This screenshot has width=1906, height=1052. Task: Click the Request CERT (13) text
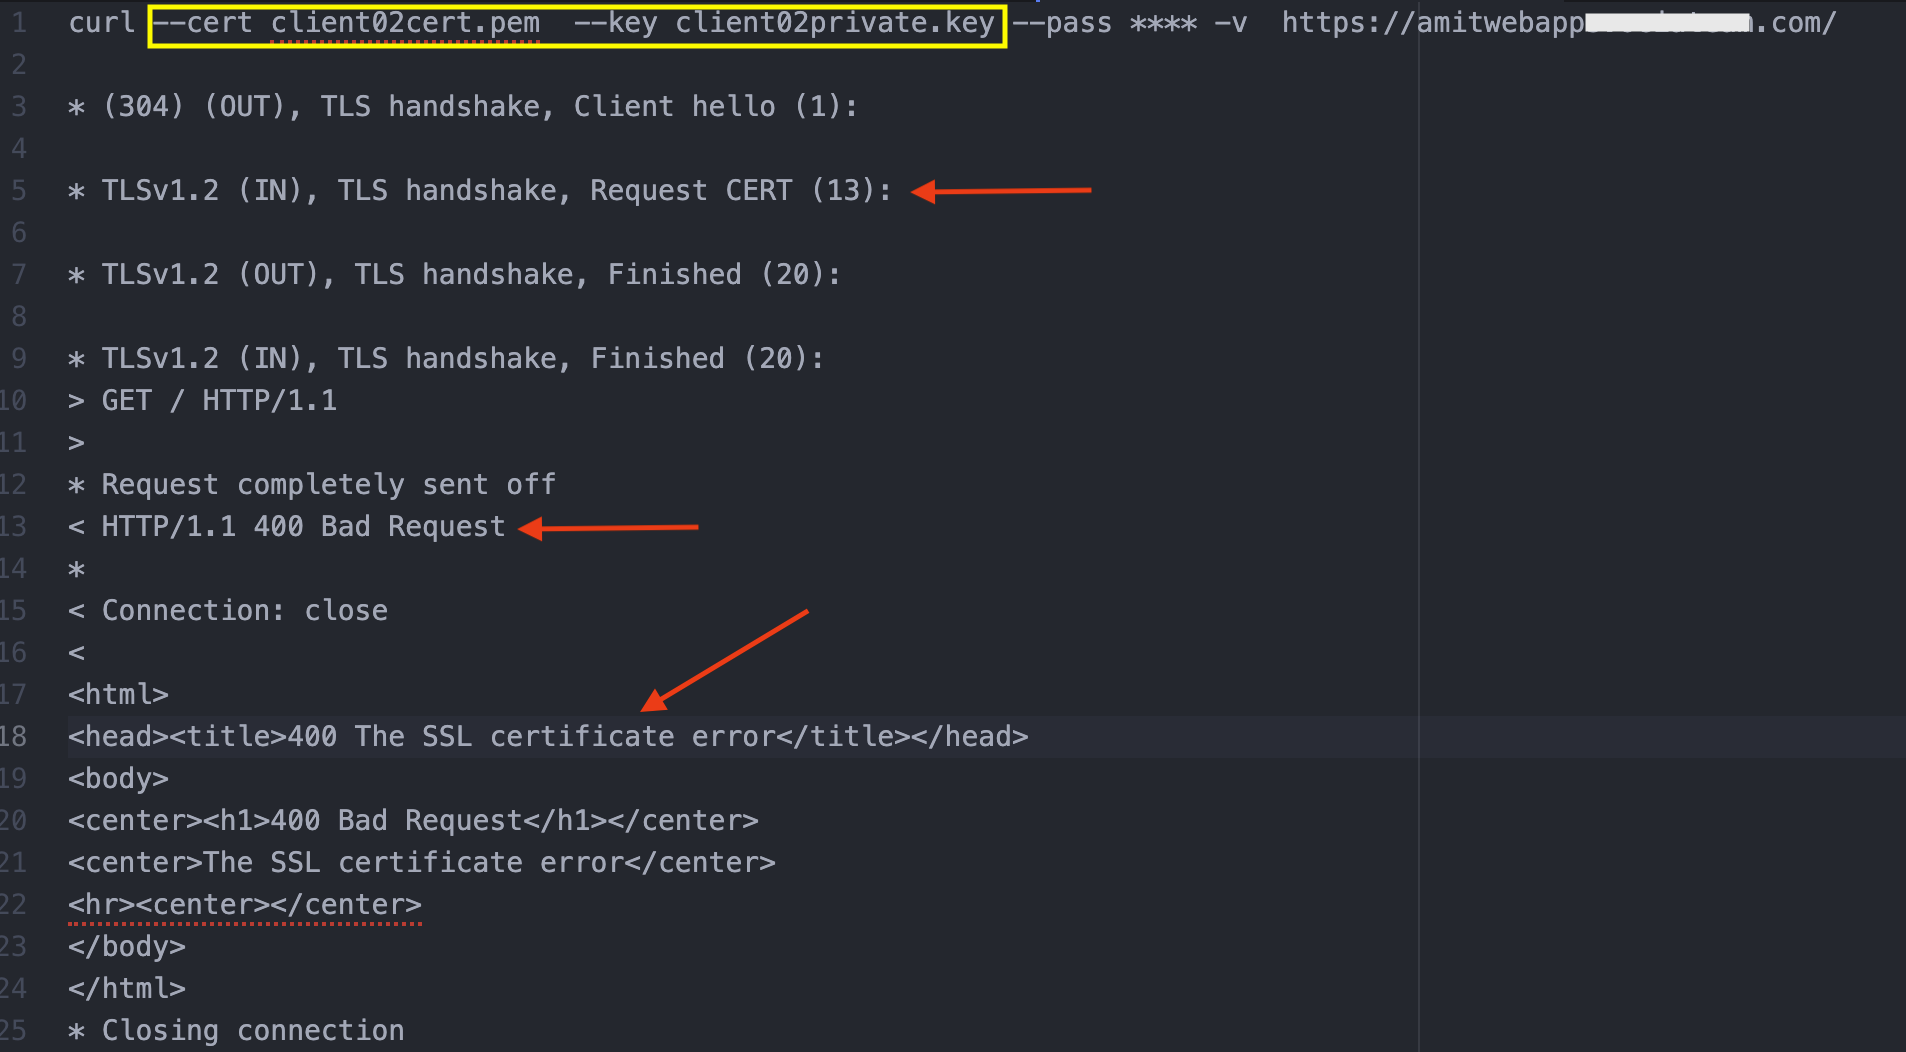tap(739, 190)
